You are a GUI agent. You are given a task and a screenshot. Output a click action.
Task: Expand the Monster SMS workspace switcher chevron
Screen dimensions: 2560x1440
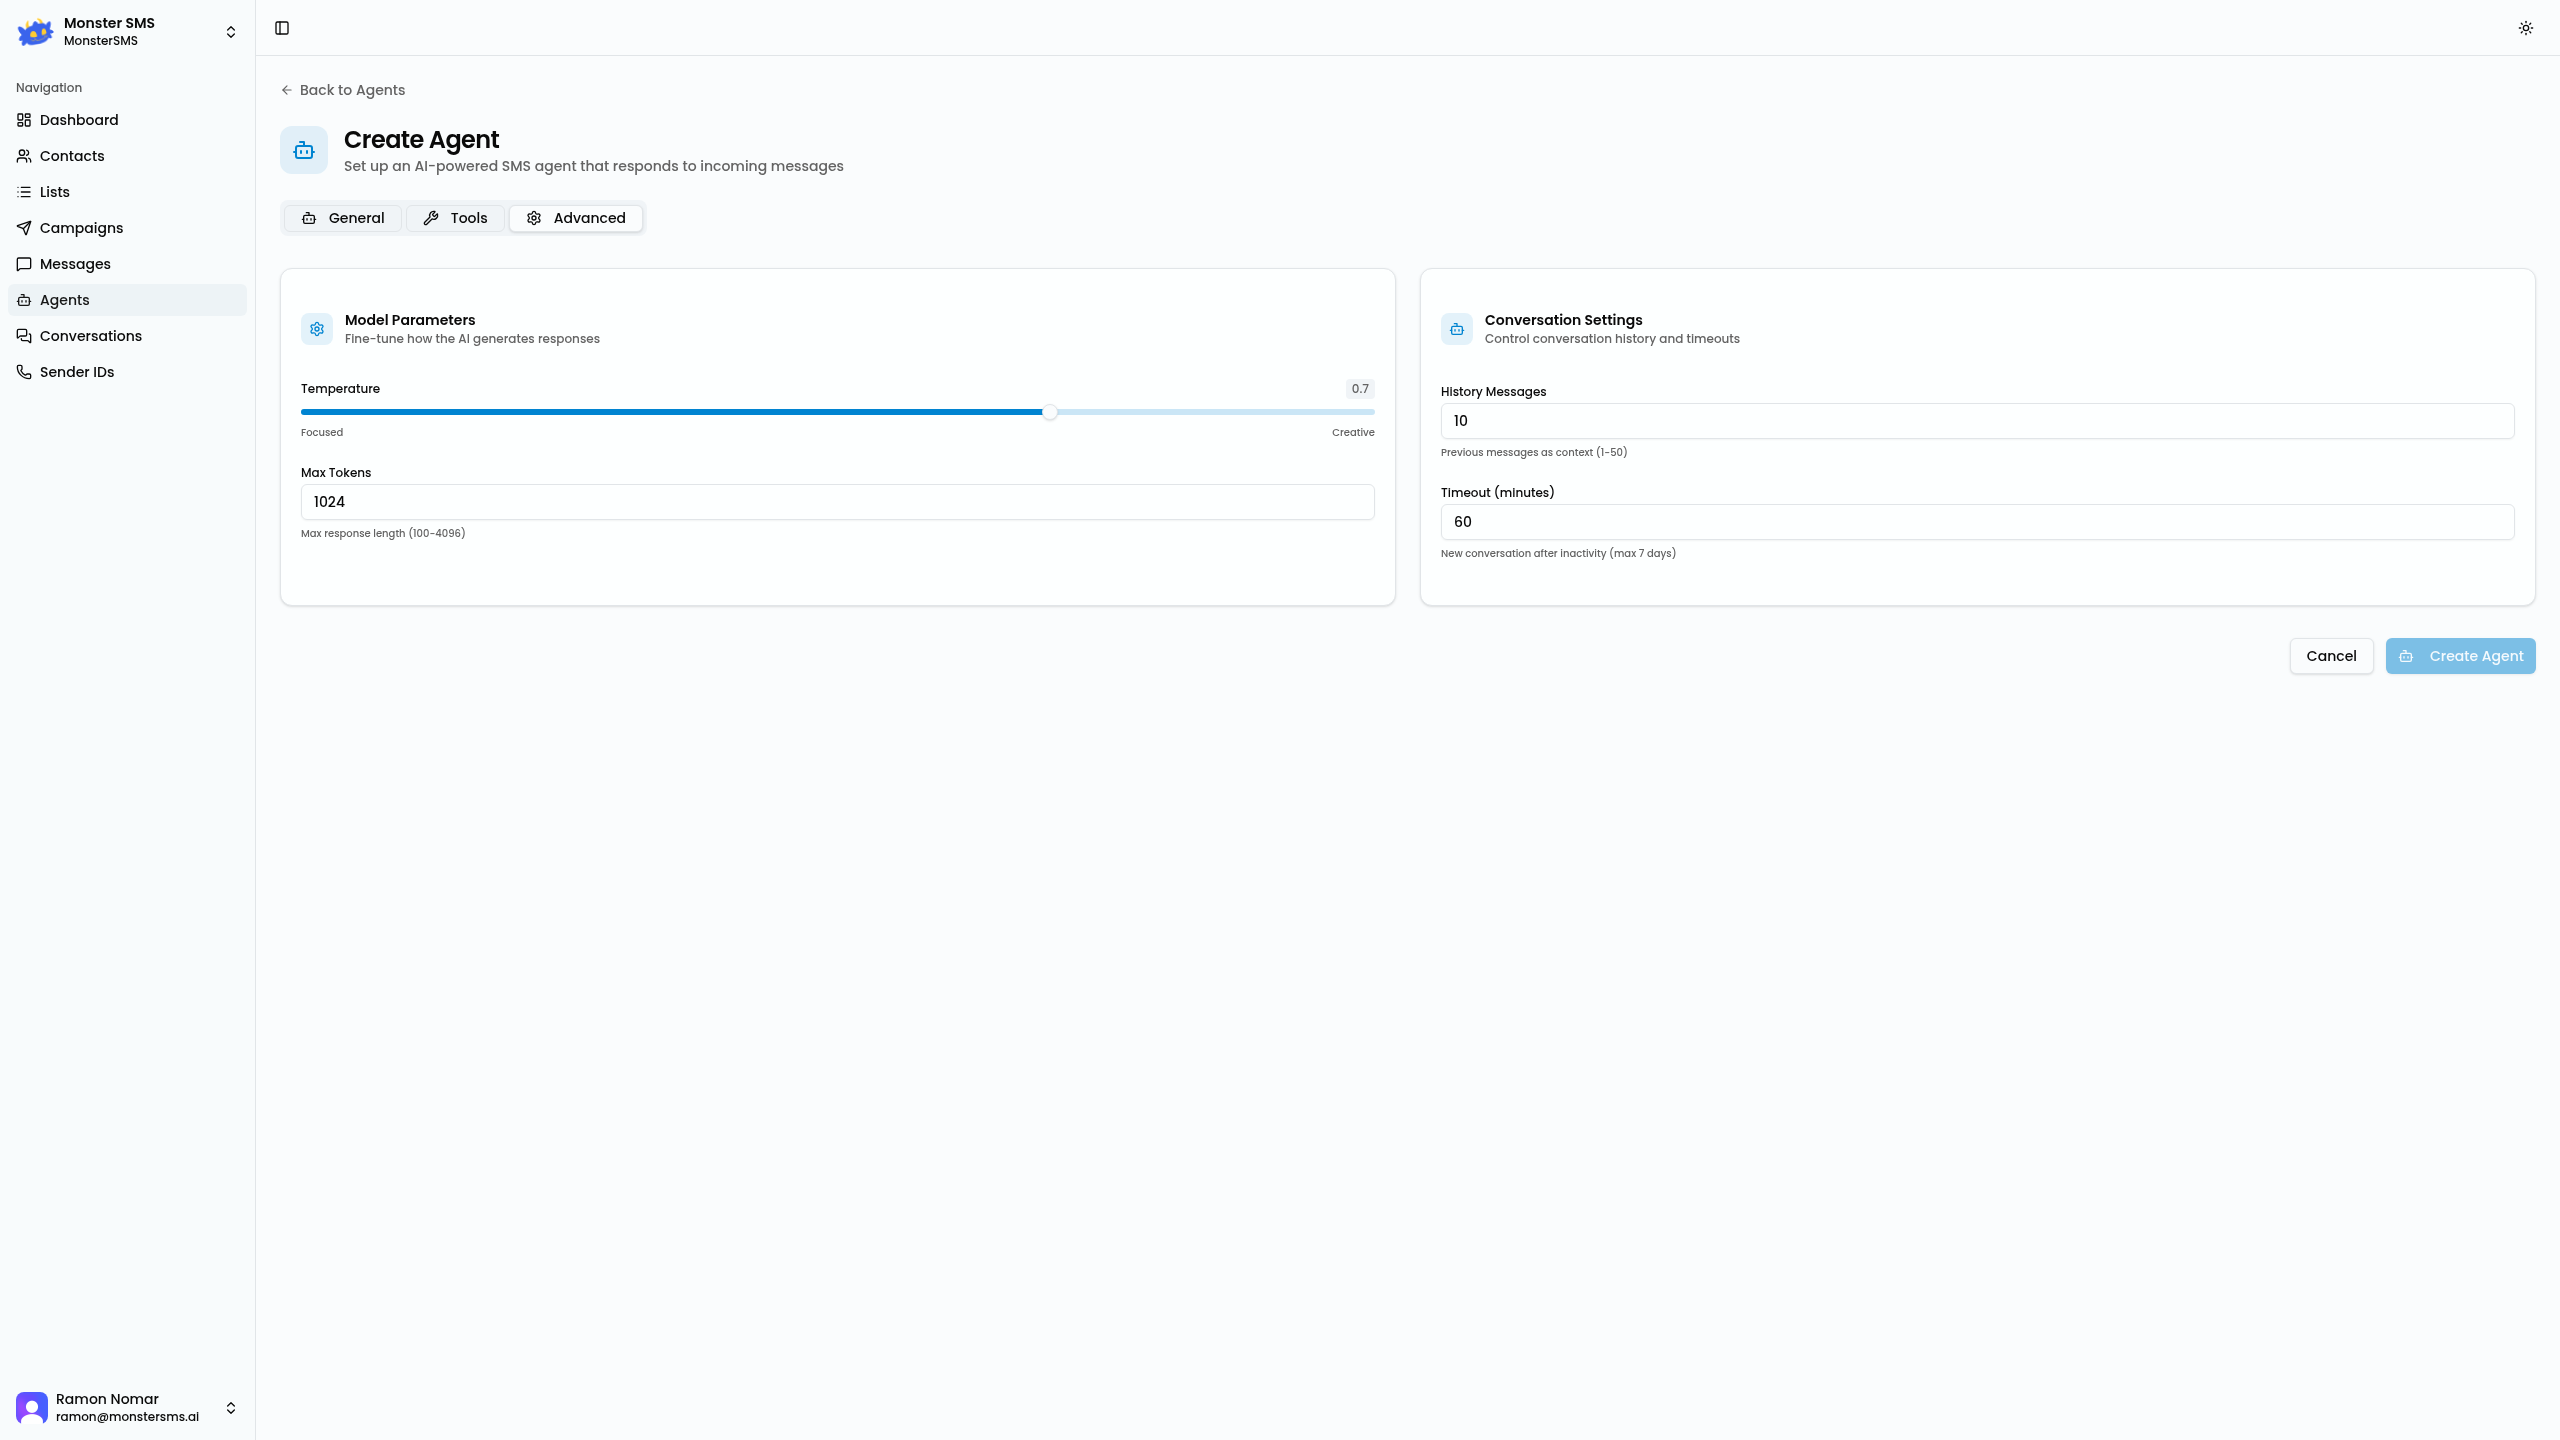pyautogui.click(x=231, y=32)
